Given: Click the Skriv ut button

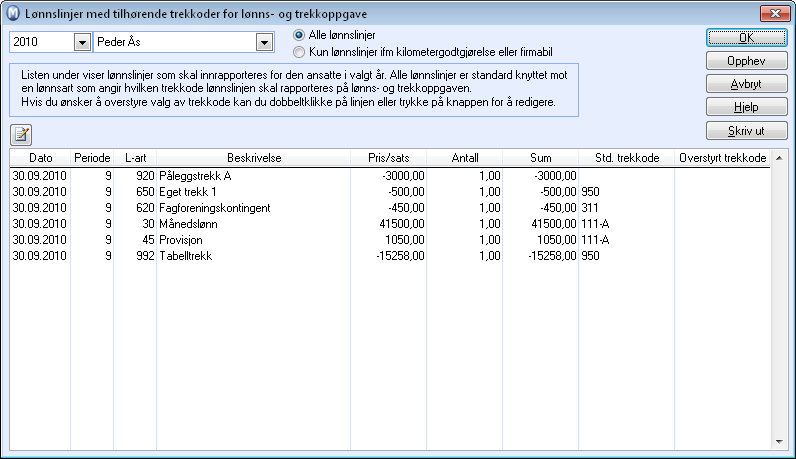Looking at the screenshot, I should [x=746, y=130].
